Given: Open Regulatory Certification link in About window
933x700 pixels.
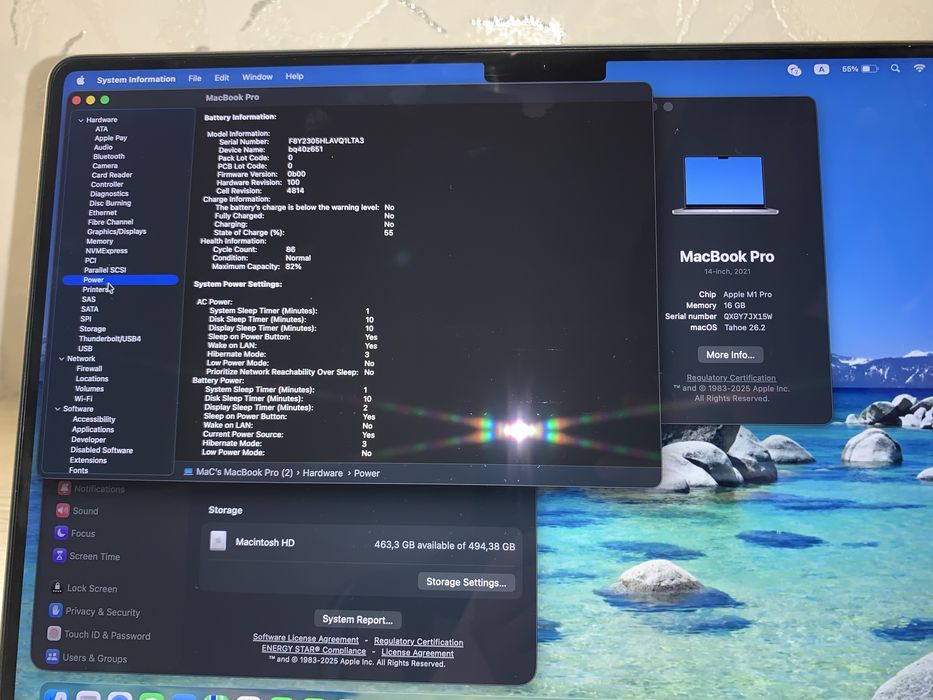Looking at the screenshot, I should [731, 378].
